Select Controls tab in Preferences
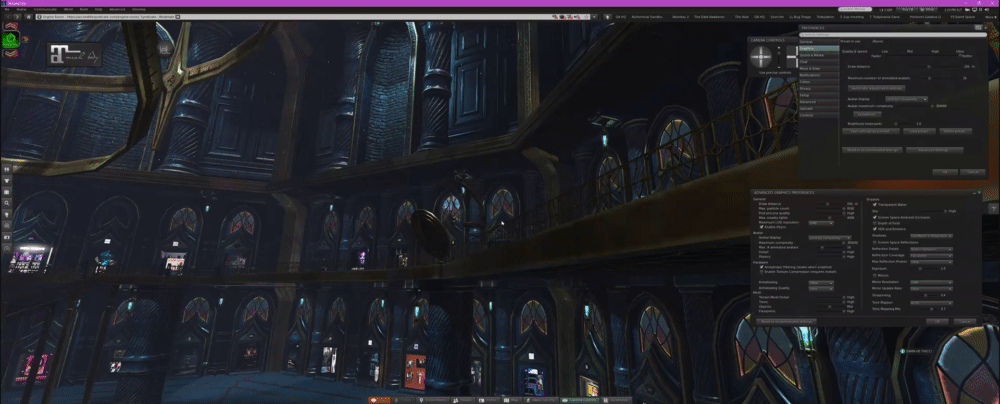 click(819, 115)
